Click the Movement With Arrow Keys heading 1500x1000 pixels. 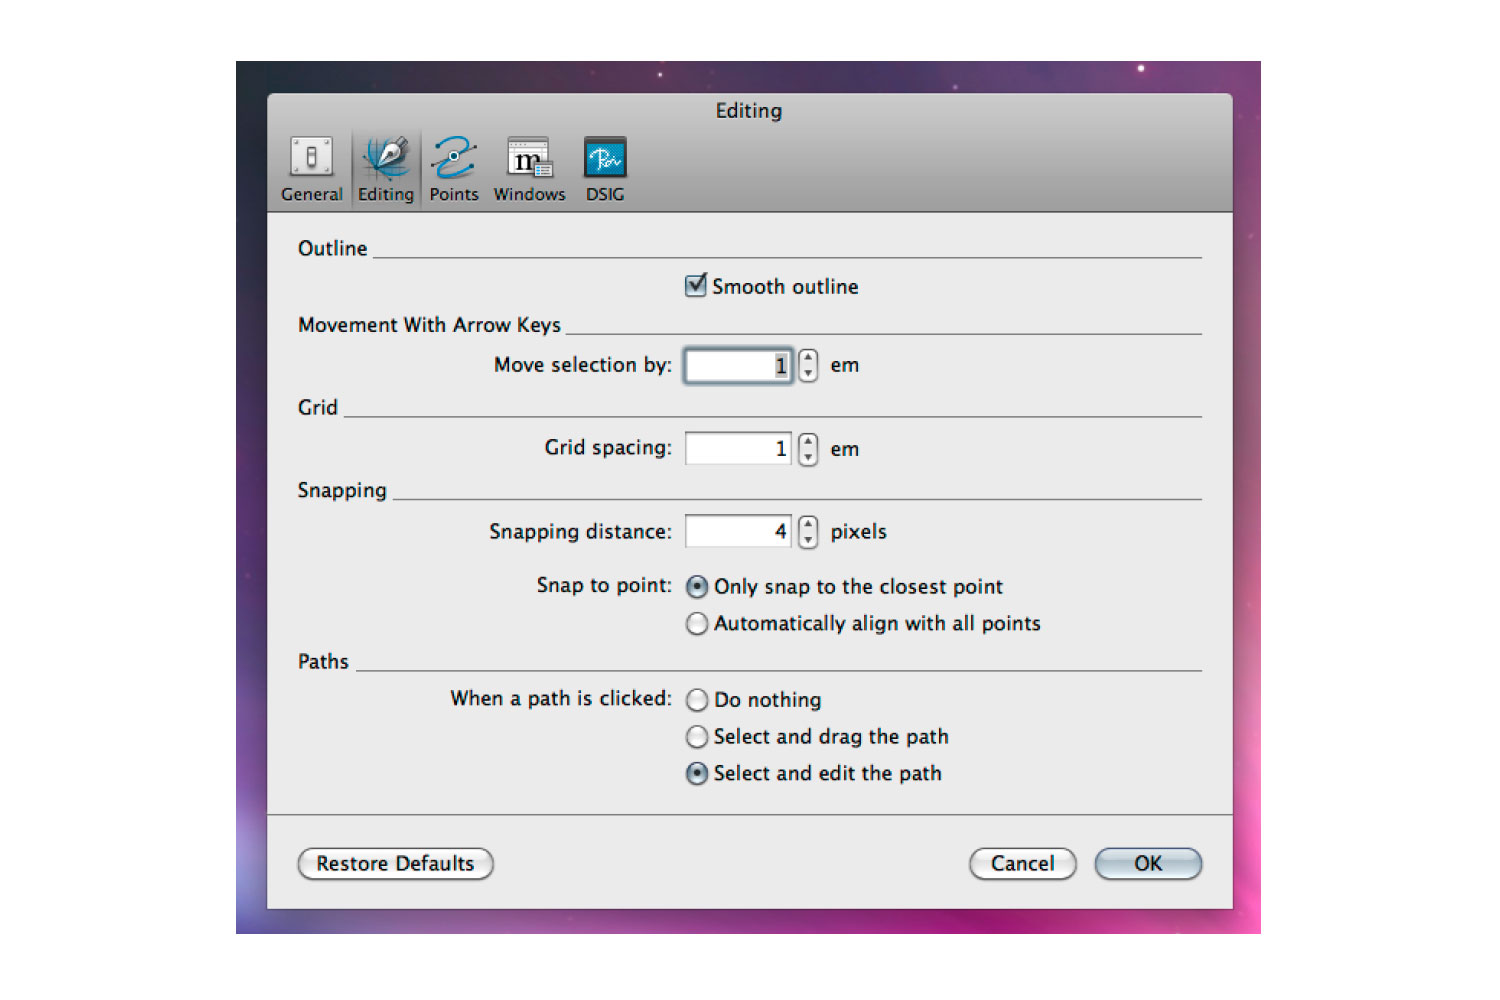point(429,325)
